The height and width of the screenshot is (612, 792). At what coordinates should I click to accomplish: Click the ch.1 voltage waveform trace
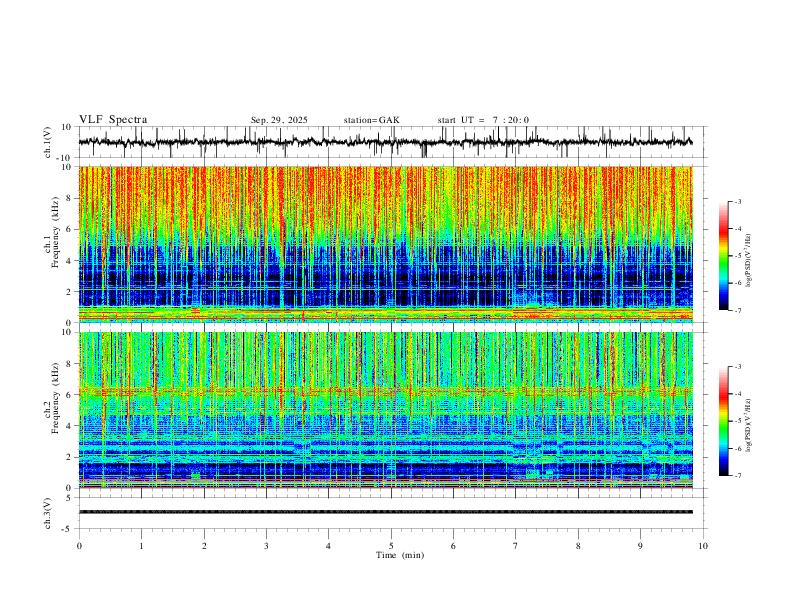[x=385, y=142]
